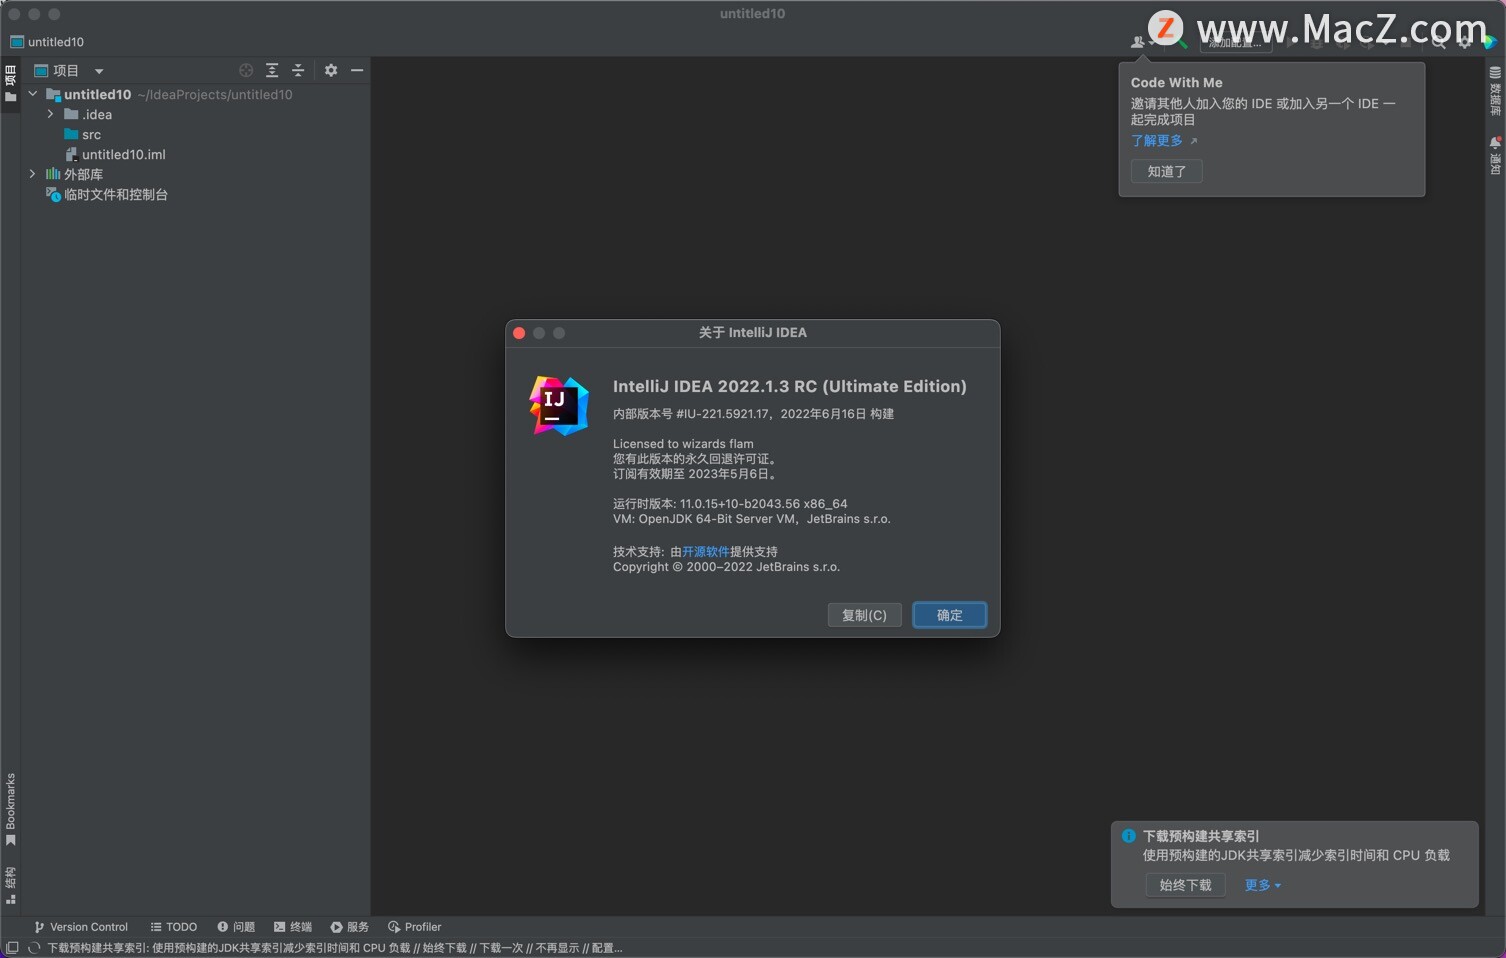Open Project panel options gear

click(331, 70)
